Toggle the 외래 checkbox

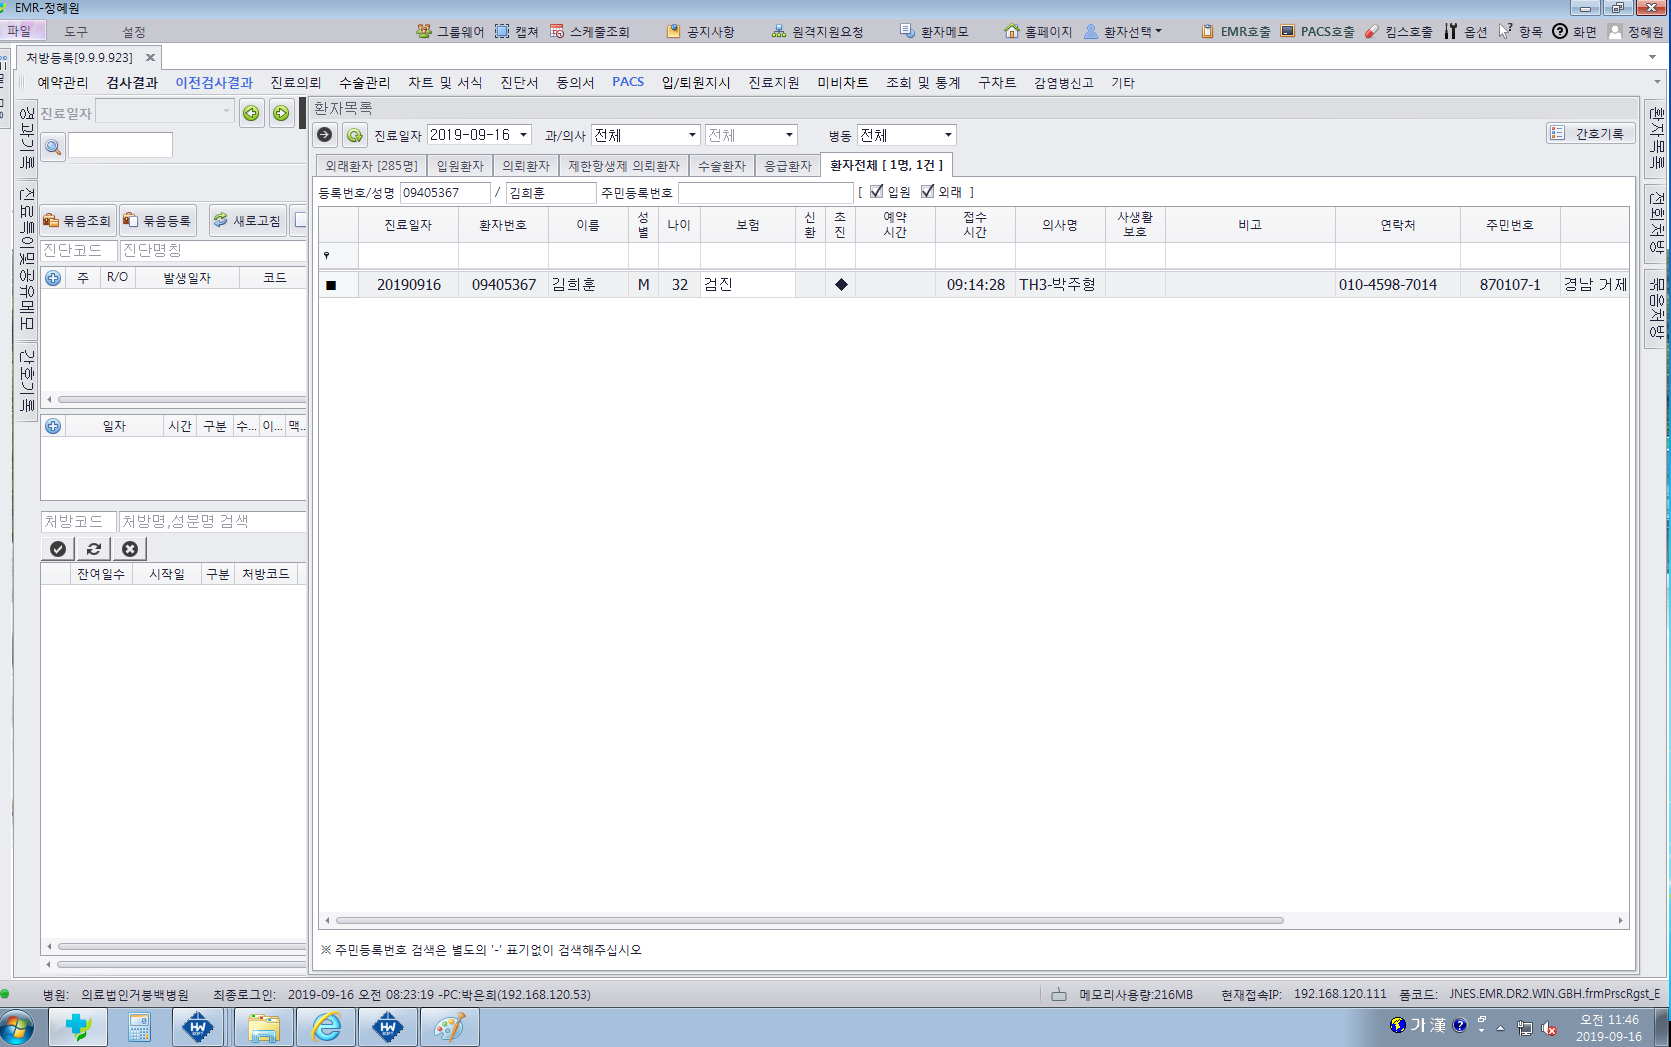(927, 191)
